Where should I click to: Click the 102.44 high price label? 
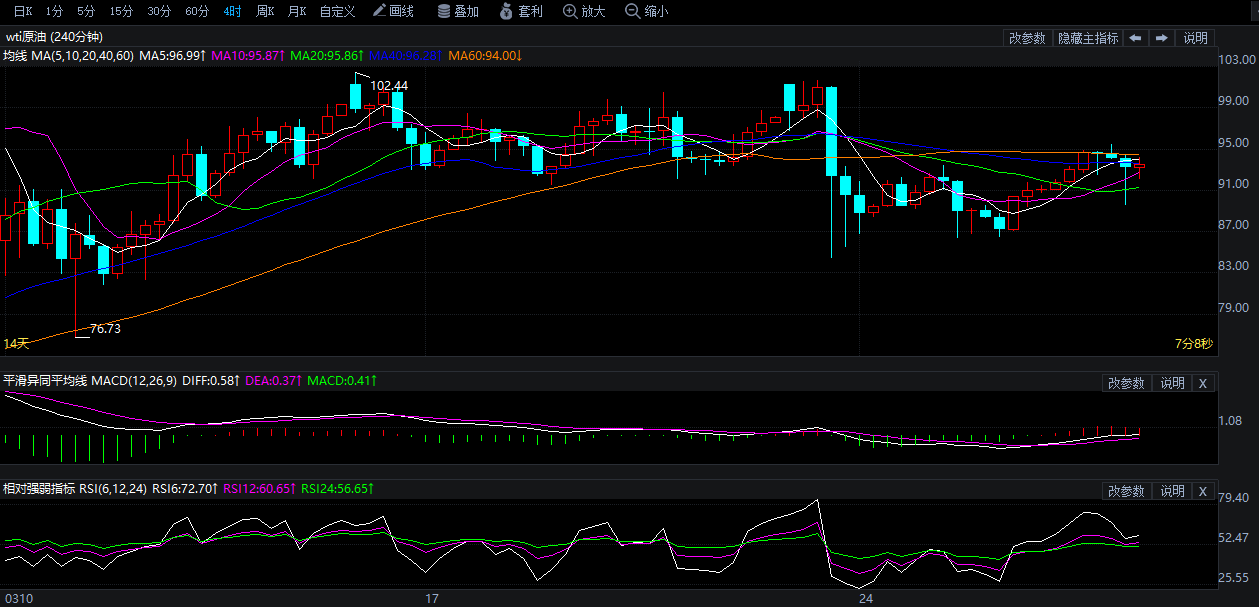(x=389, y=86)
